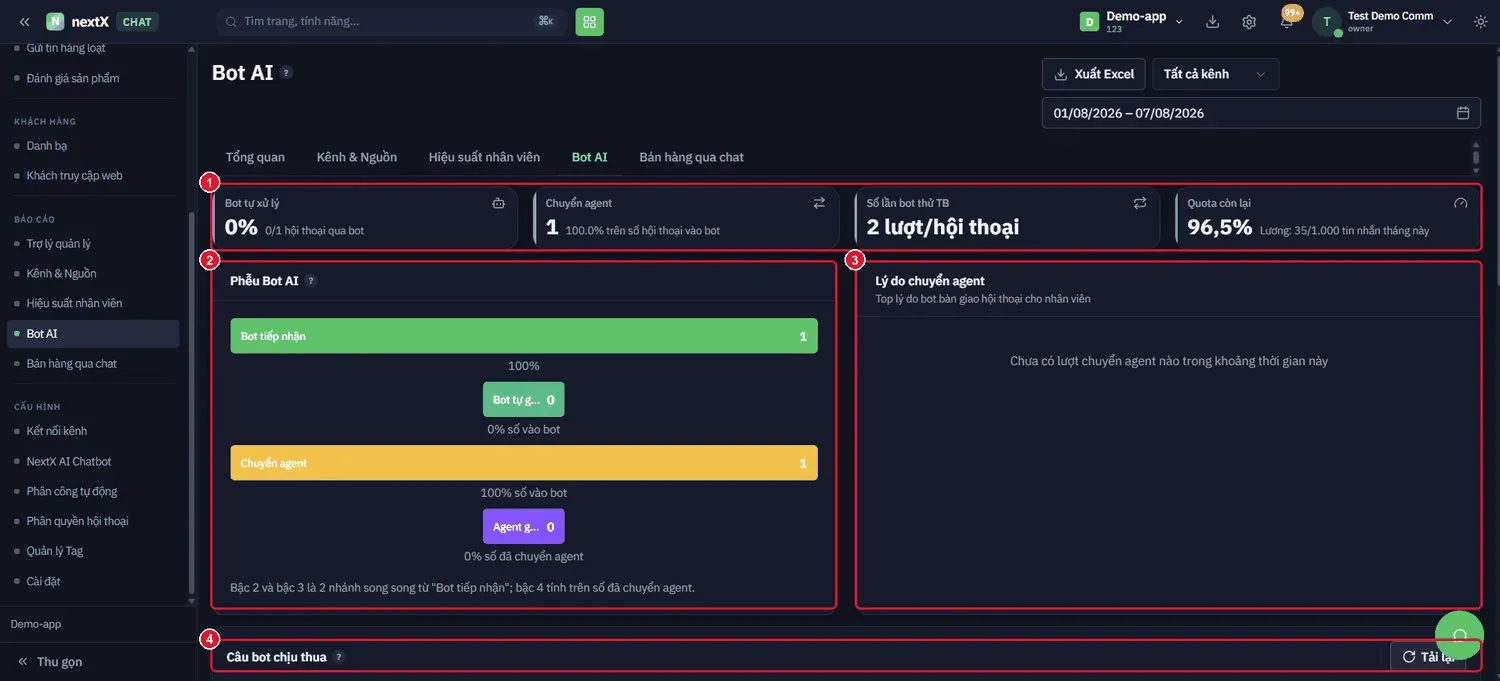Click green Bot tự g... funnel block
This screenshot has width=1500, height=681.
(x=524, y=400)
